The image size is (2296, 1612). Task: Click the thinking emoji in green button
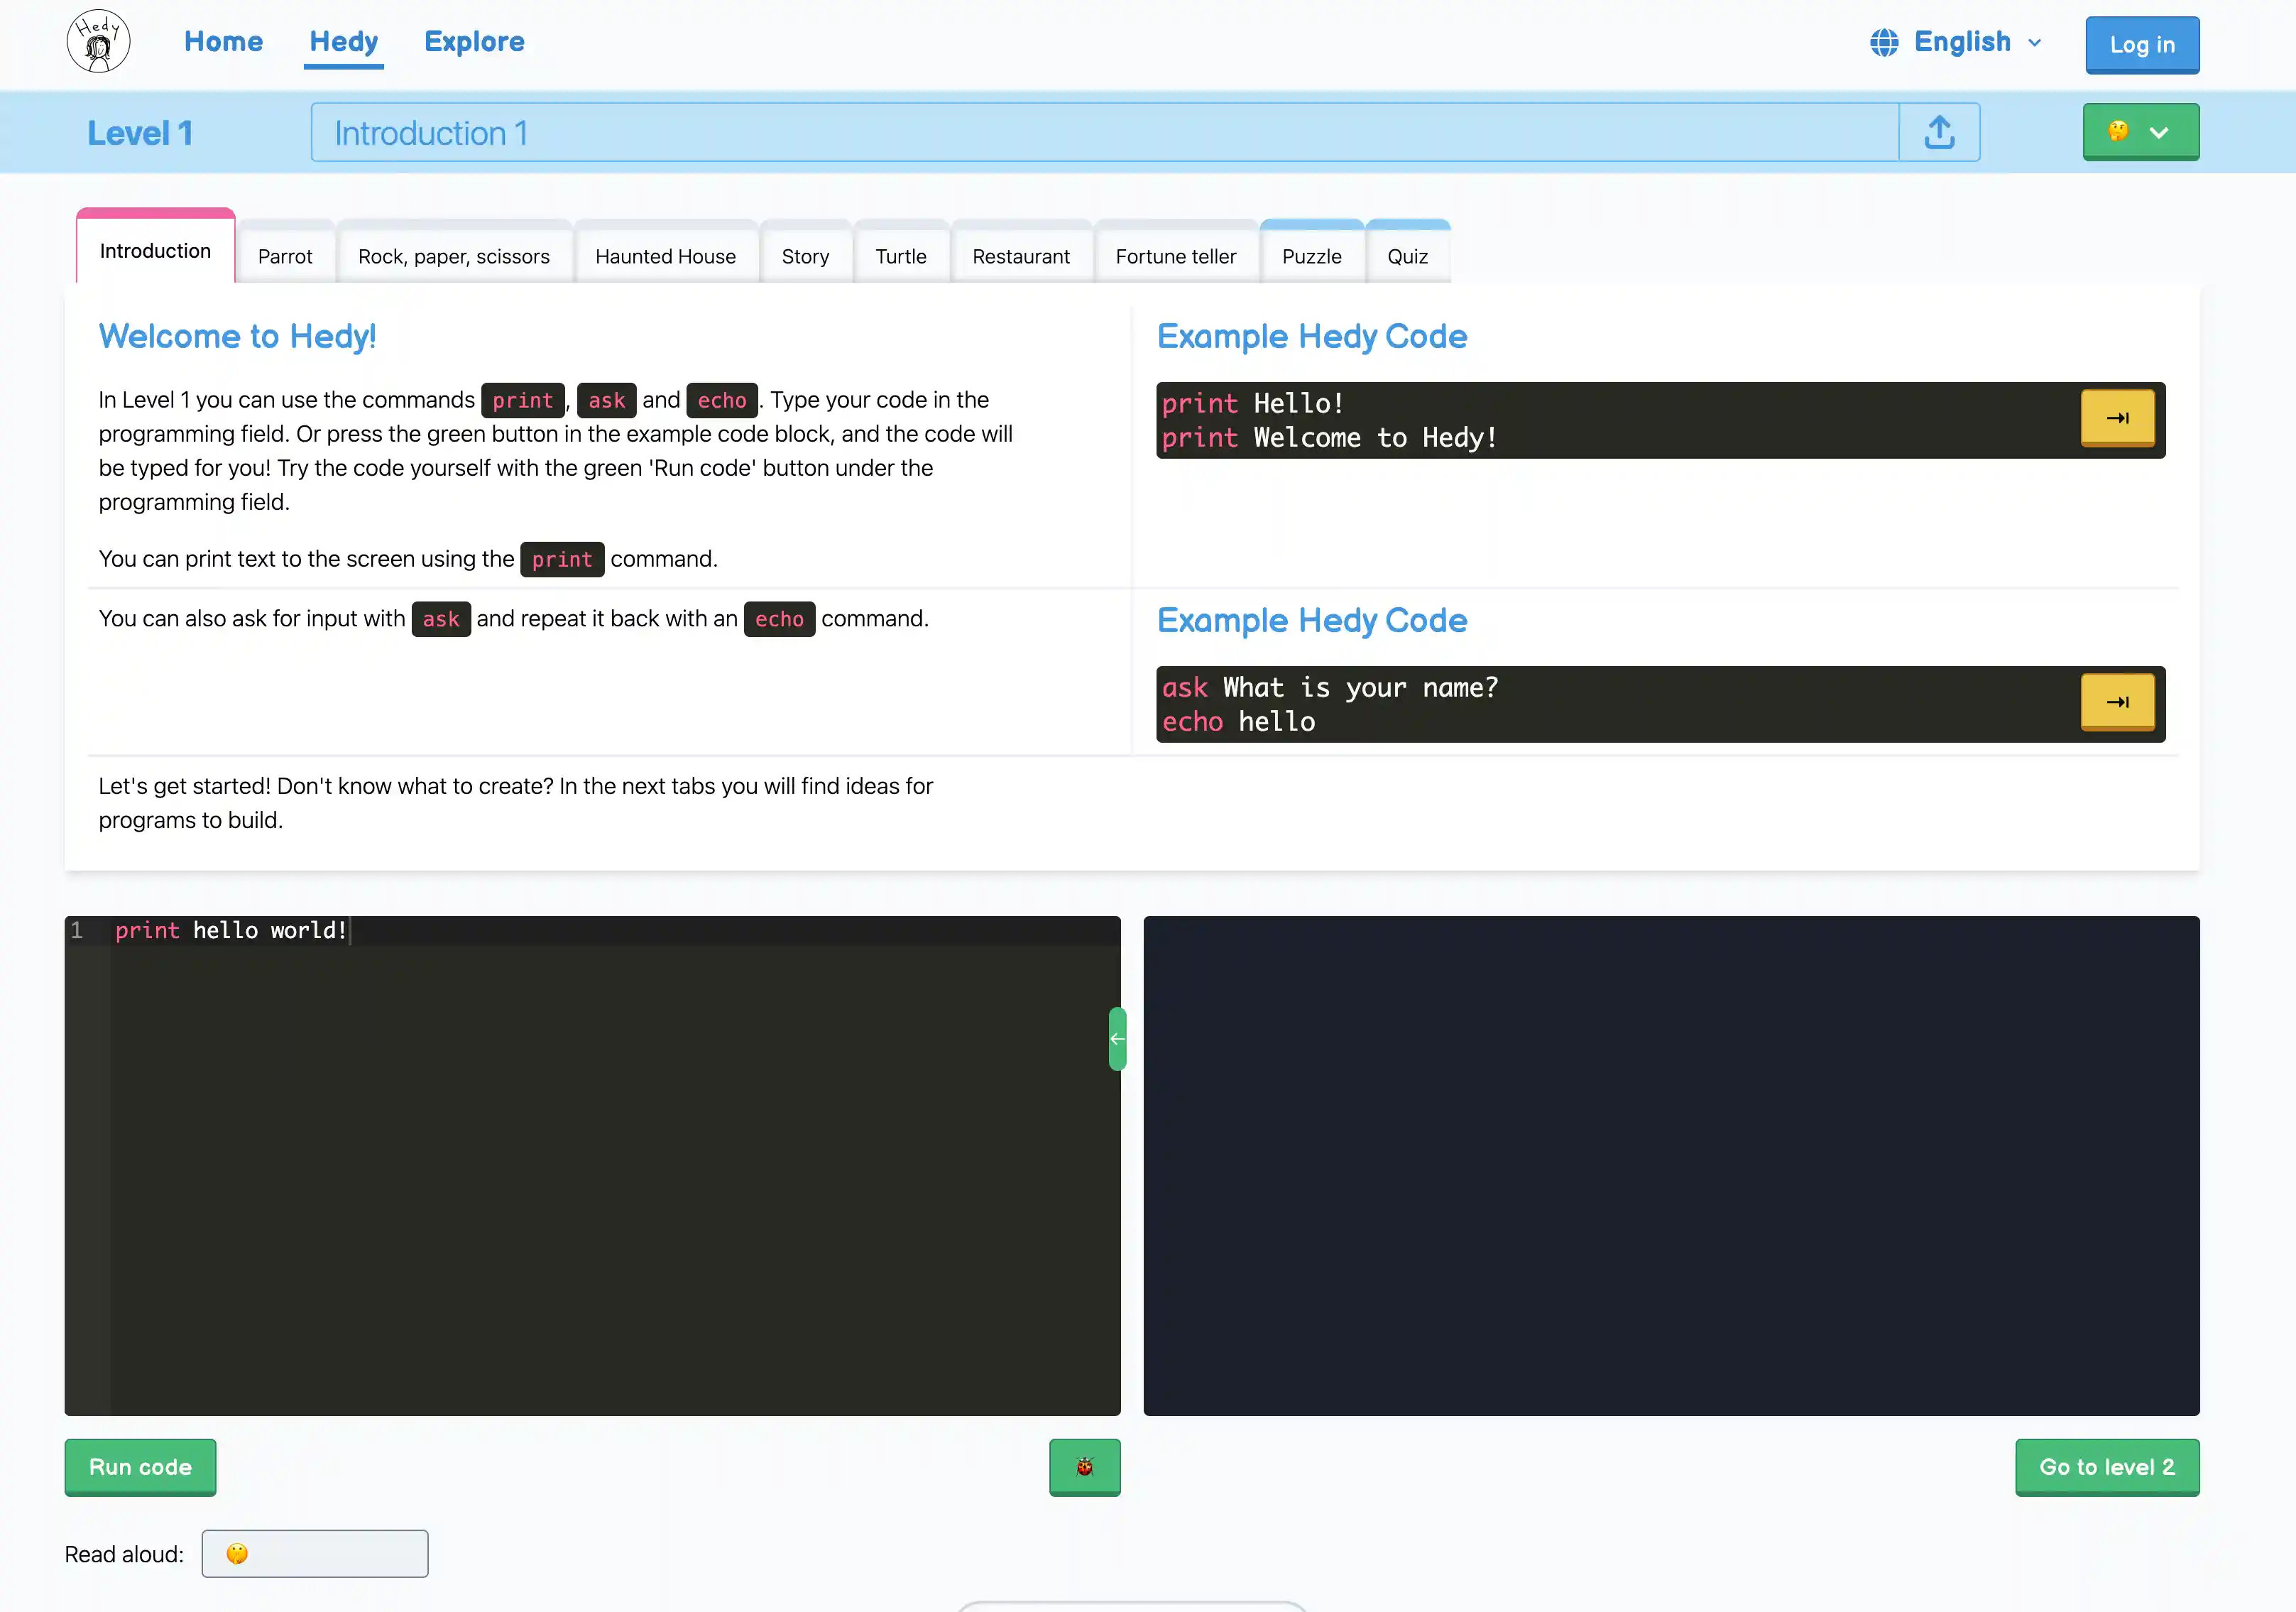point(2118,131)
